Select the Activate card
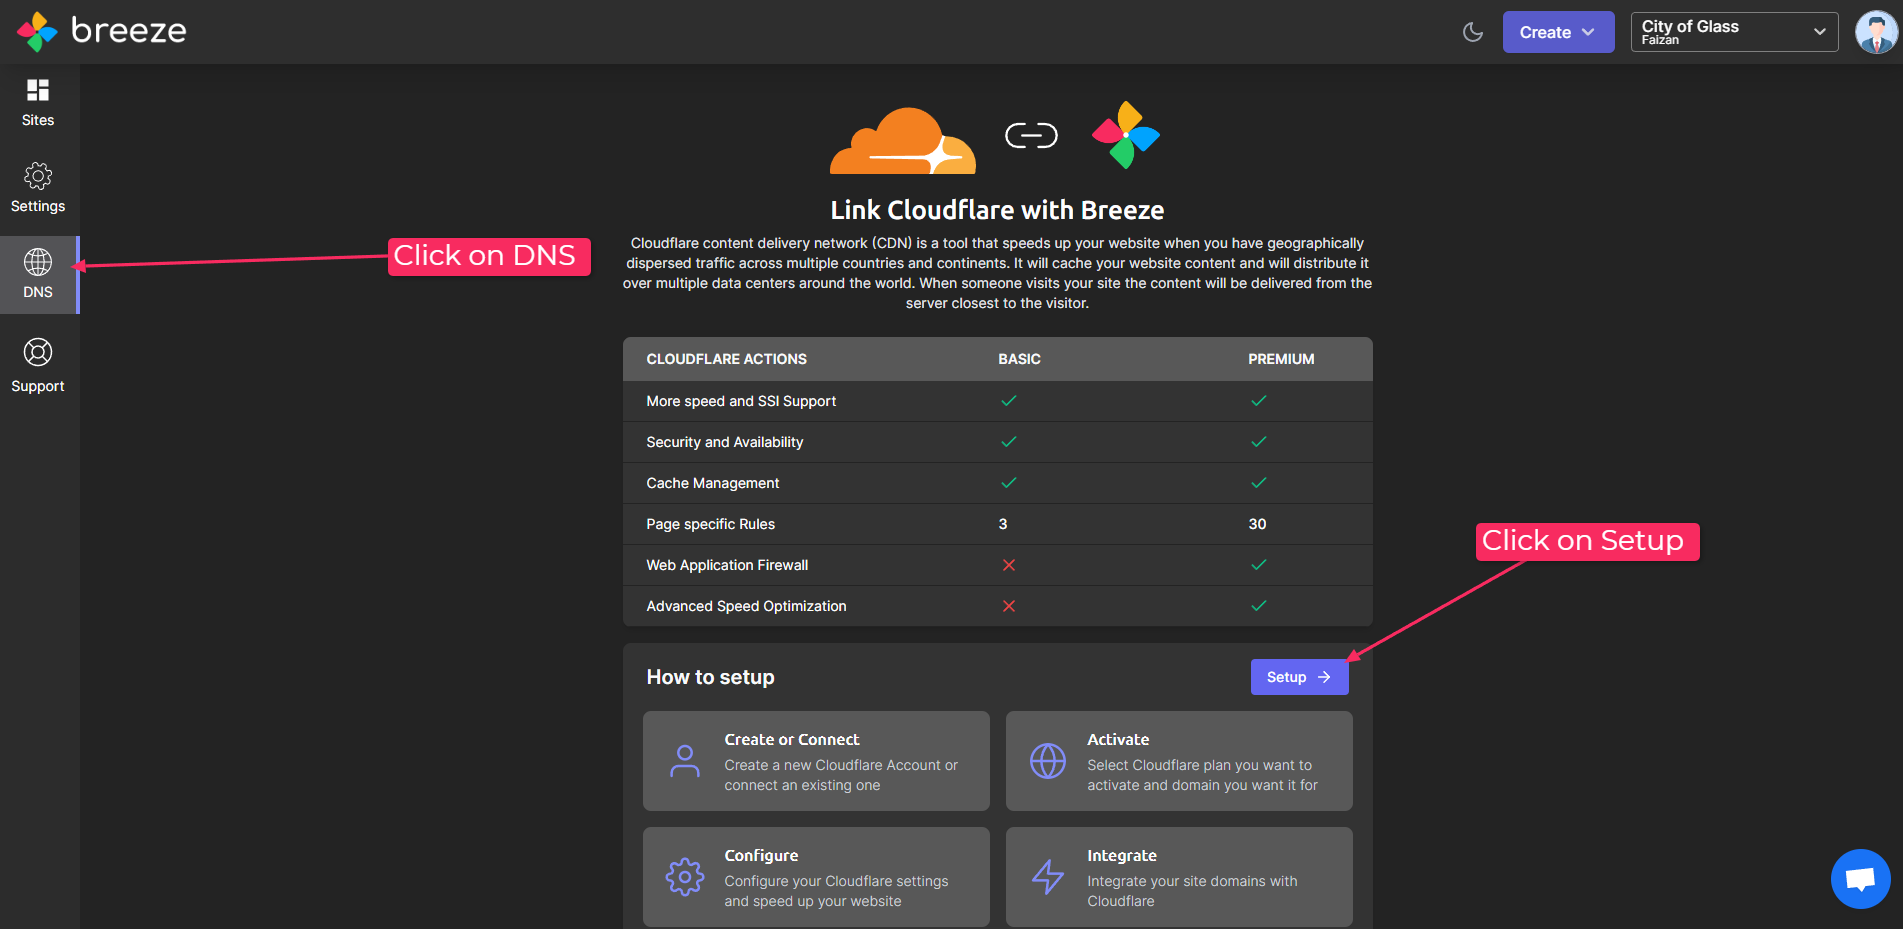This screenshot has height=929, width=1903. tap(1179, 761)
